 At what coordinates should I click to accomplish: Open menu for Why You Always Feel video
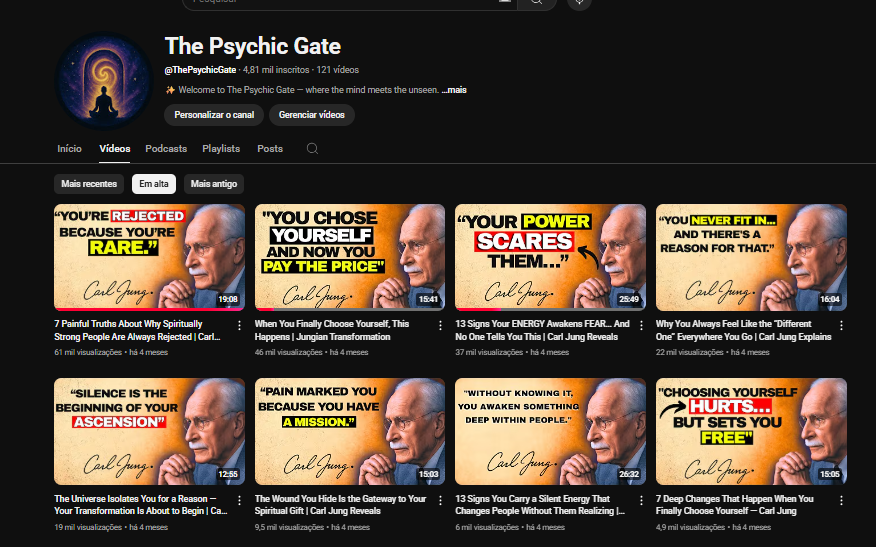pos(841,325)
